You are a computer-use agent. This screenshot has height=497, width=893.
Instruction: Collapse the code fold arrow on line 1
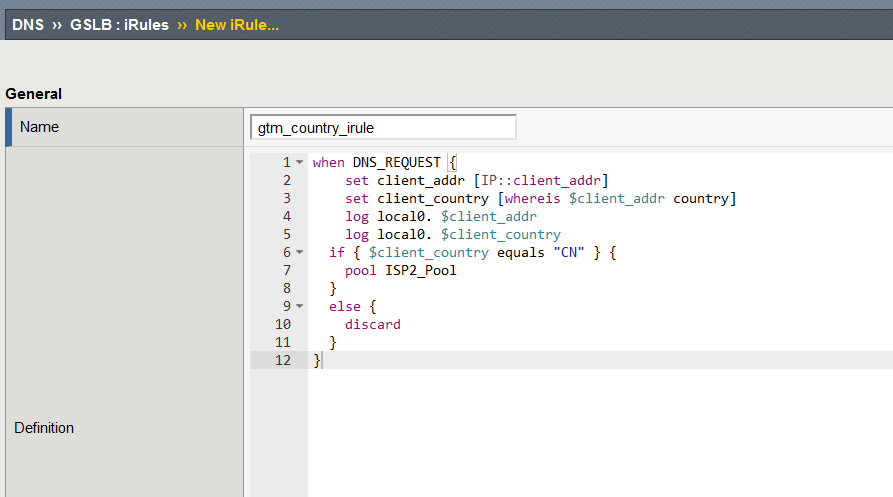click(300, 162)
